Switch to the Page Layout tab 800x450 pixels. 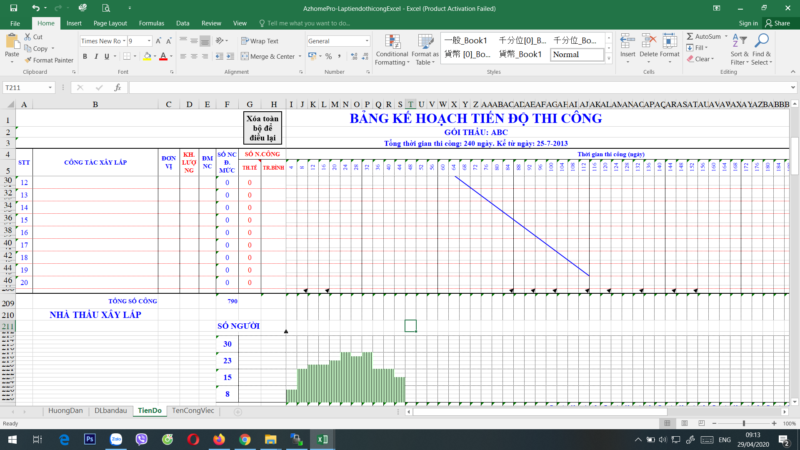[x=110, y=23]
